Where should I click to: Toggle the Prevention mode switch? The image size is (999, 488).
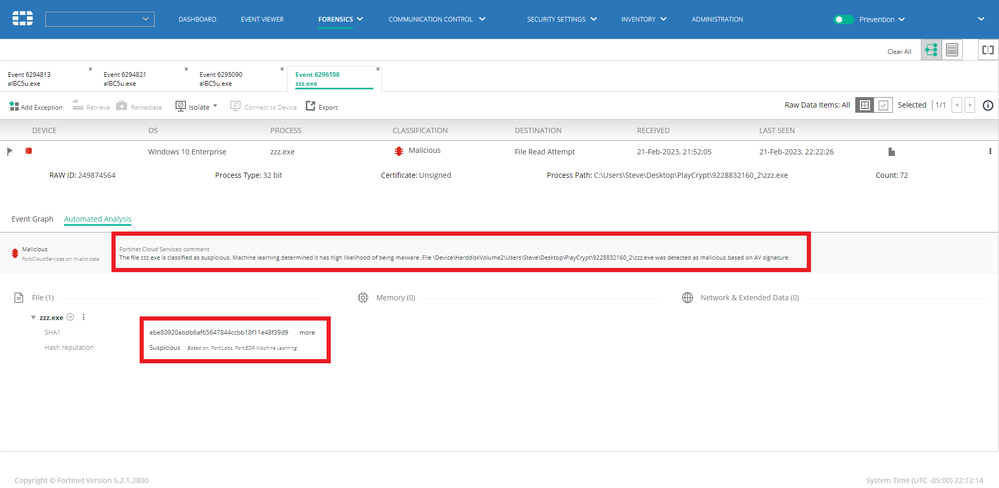[844, 20]
